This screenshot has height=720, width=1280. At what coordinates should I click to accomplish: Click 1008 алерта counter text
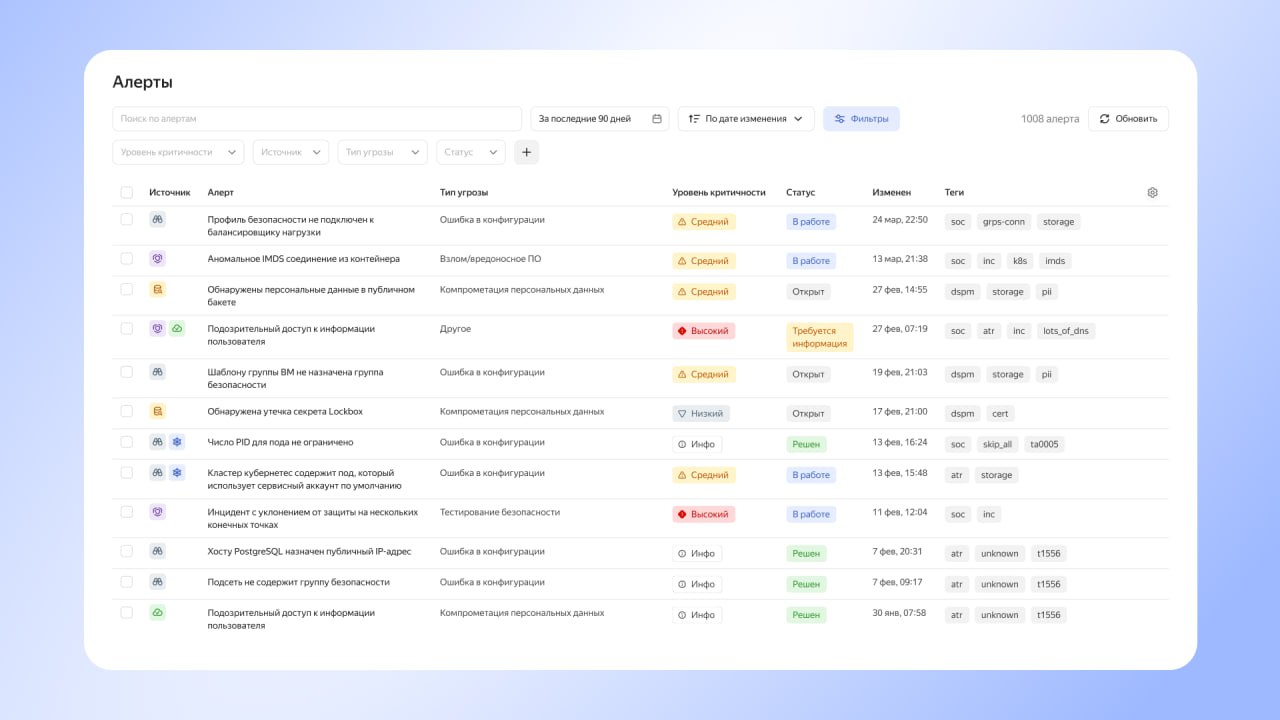coord(1050,119)
